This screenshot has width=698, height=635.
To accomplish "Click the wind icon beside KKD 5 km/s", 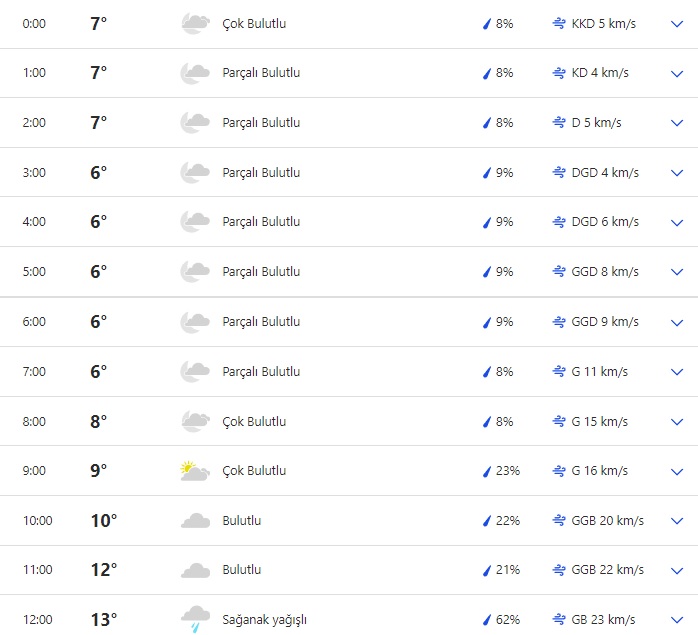I will pos(558,23).
